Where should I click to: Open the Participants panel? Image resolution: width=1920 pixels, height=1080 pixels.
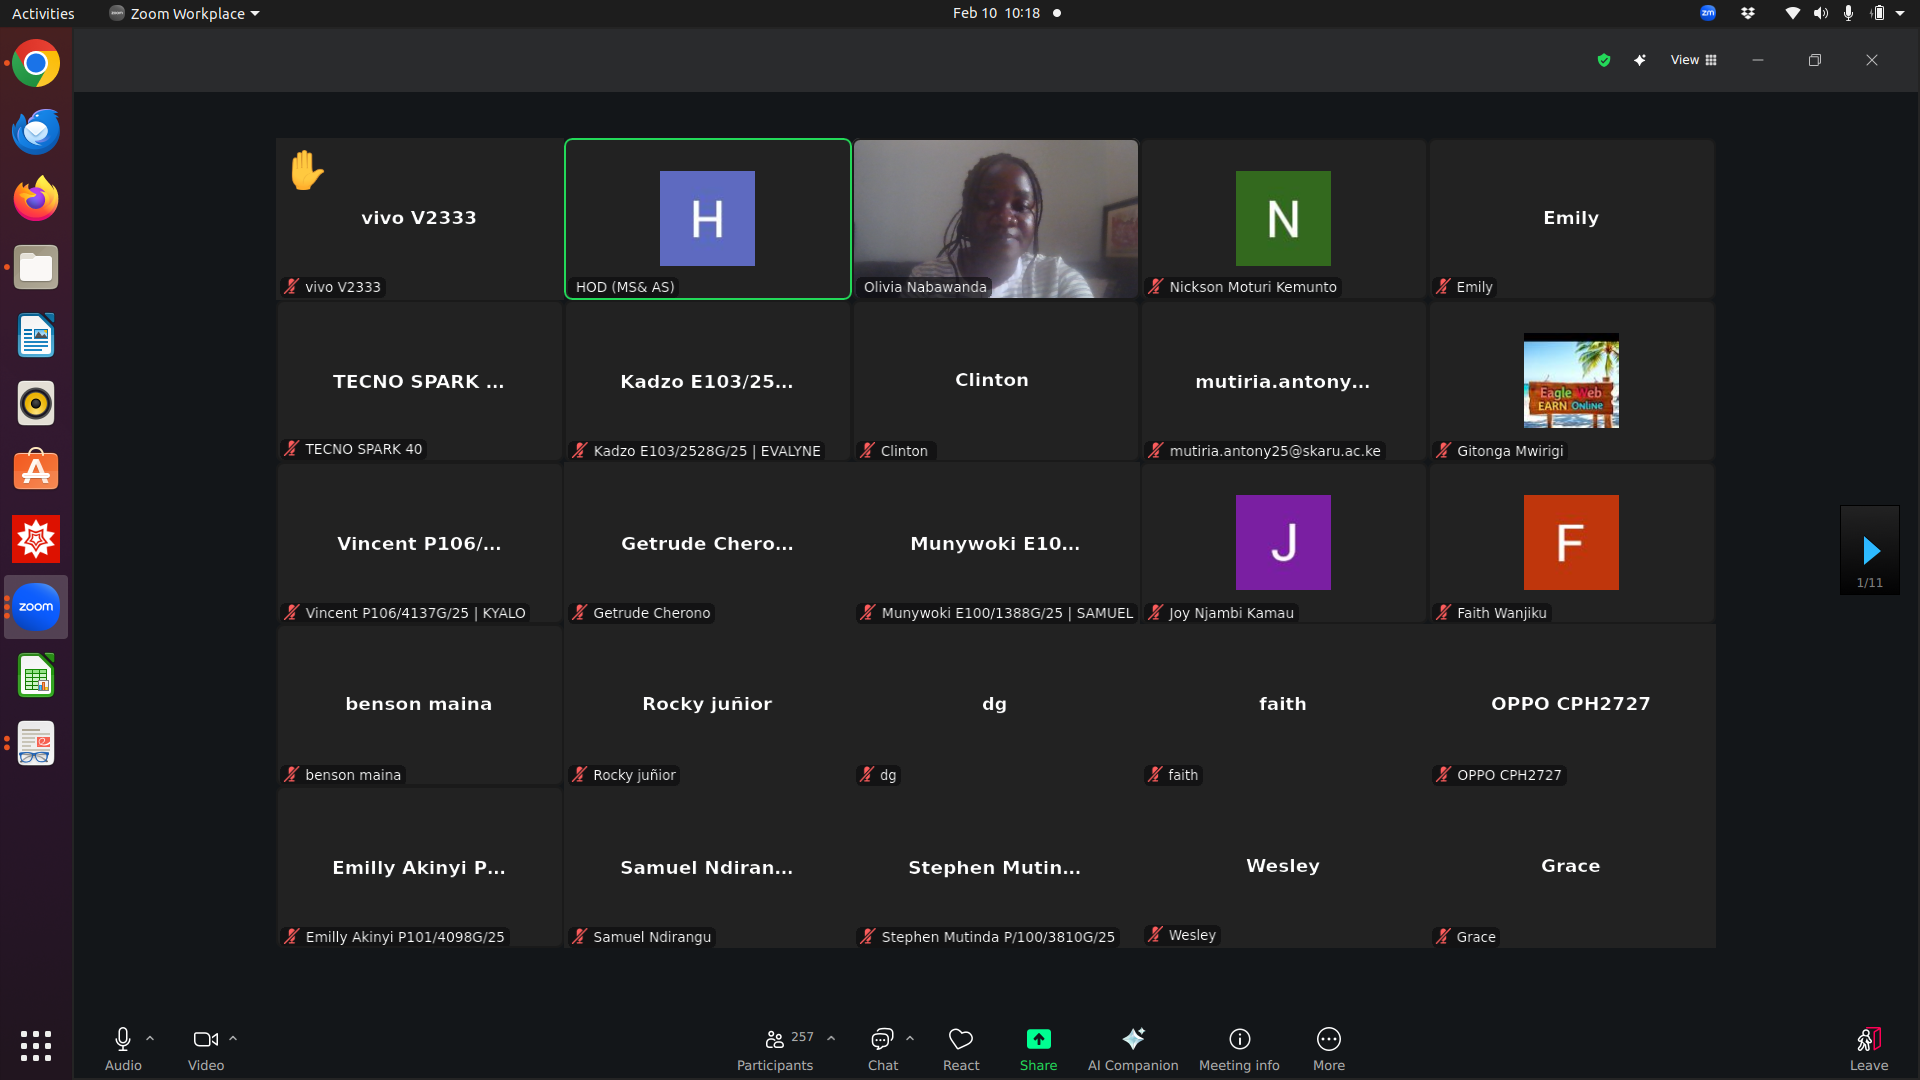[775, 1048]
